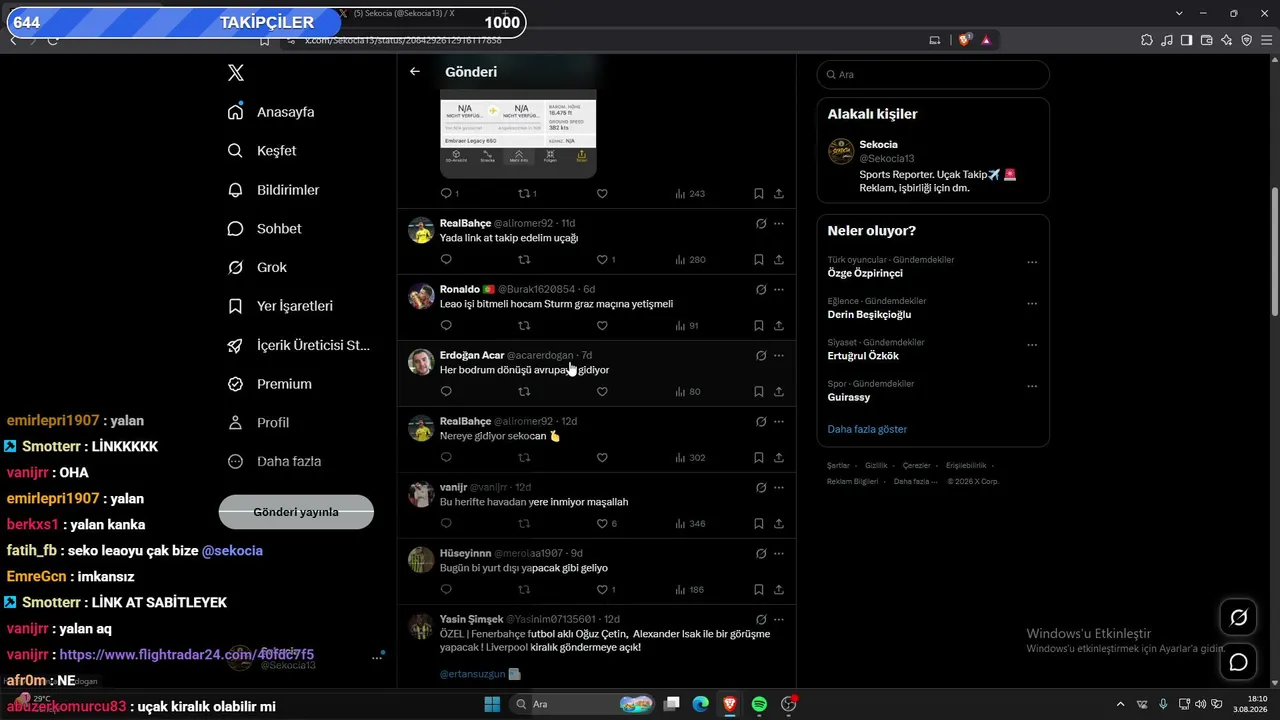This screenshot has height=720, width=1280.
Task: Open Keşfet from the sidebar
Action: [262, 151]
